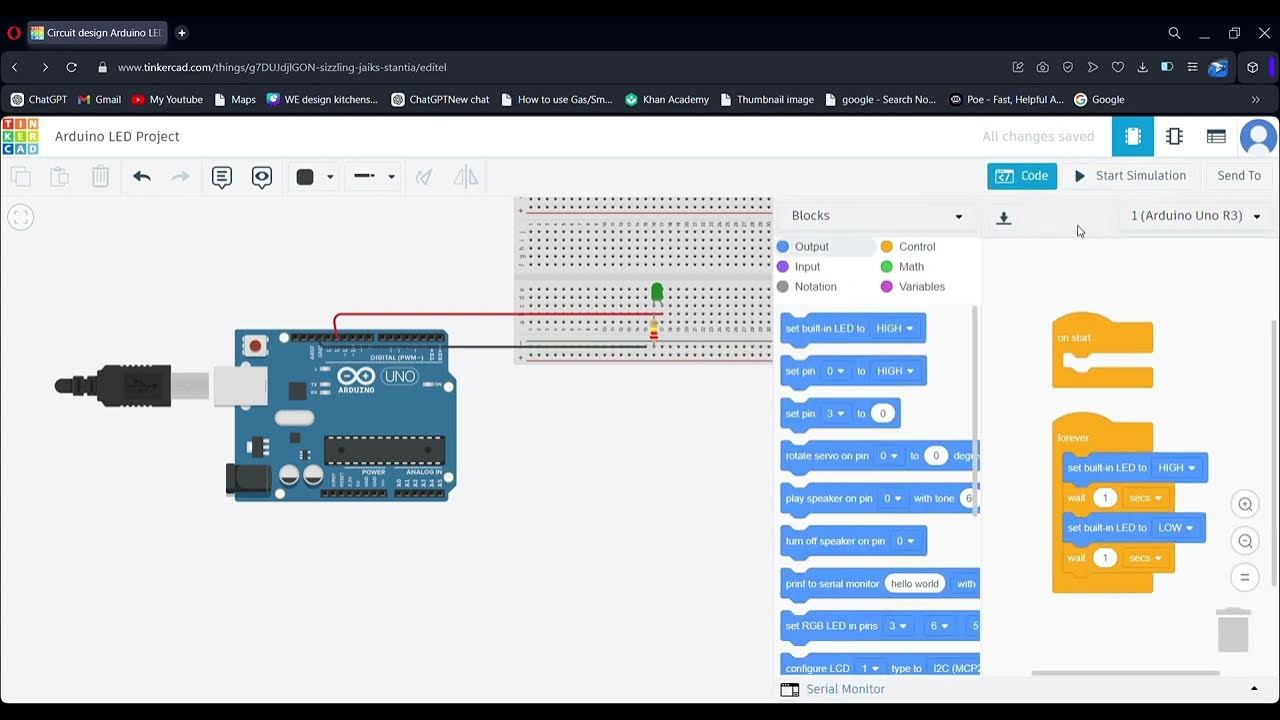This screenshot has width=1280, height=720.
Task: Click the value field in first wait block
Action: 1104,498
